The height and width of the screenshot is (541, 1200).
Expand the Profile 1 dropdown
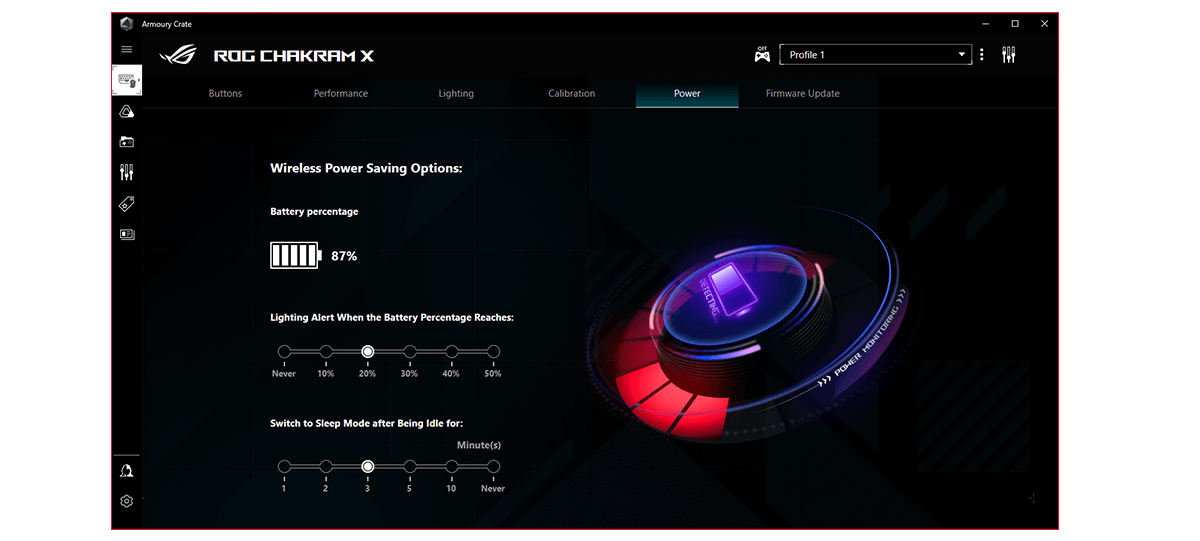[875, 55]
